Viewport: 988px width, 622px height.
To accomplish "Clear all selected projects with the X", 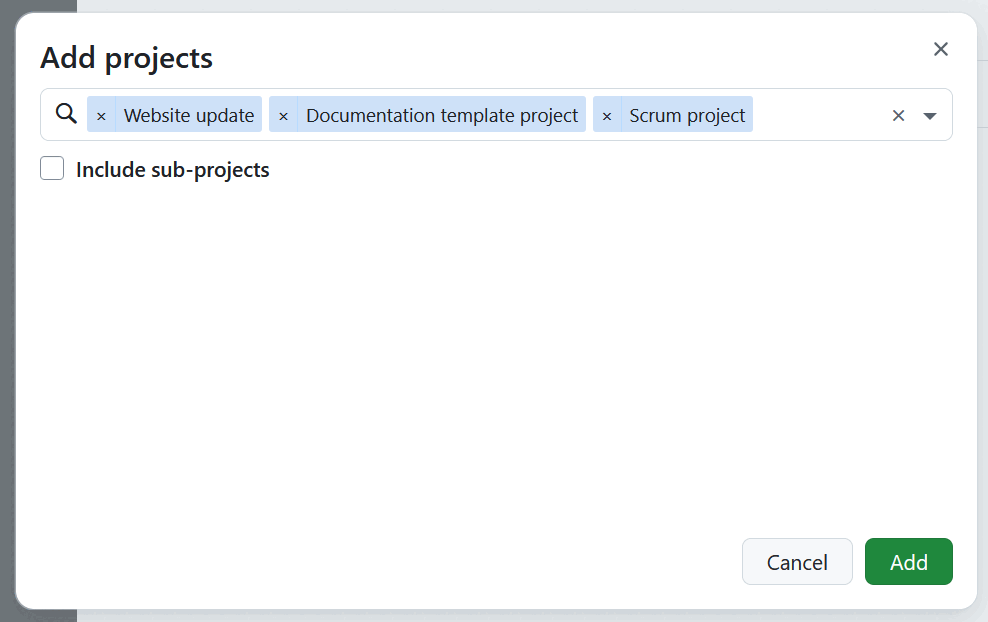I will [898, 115].
